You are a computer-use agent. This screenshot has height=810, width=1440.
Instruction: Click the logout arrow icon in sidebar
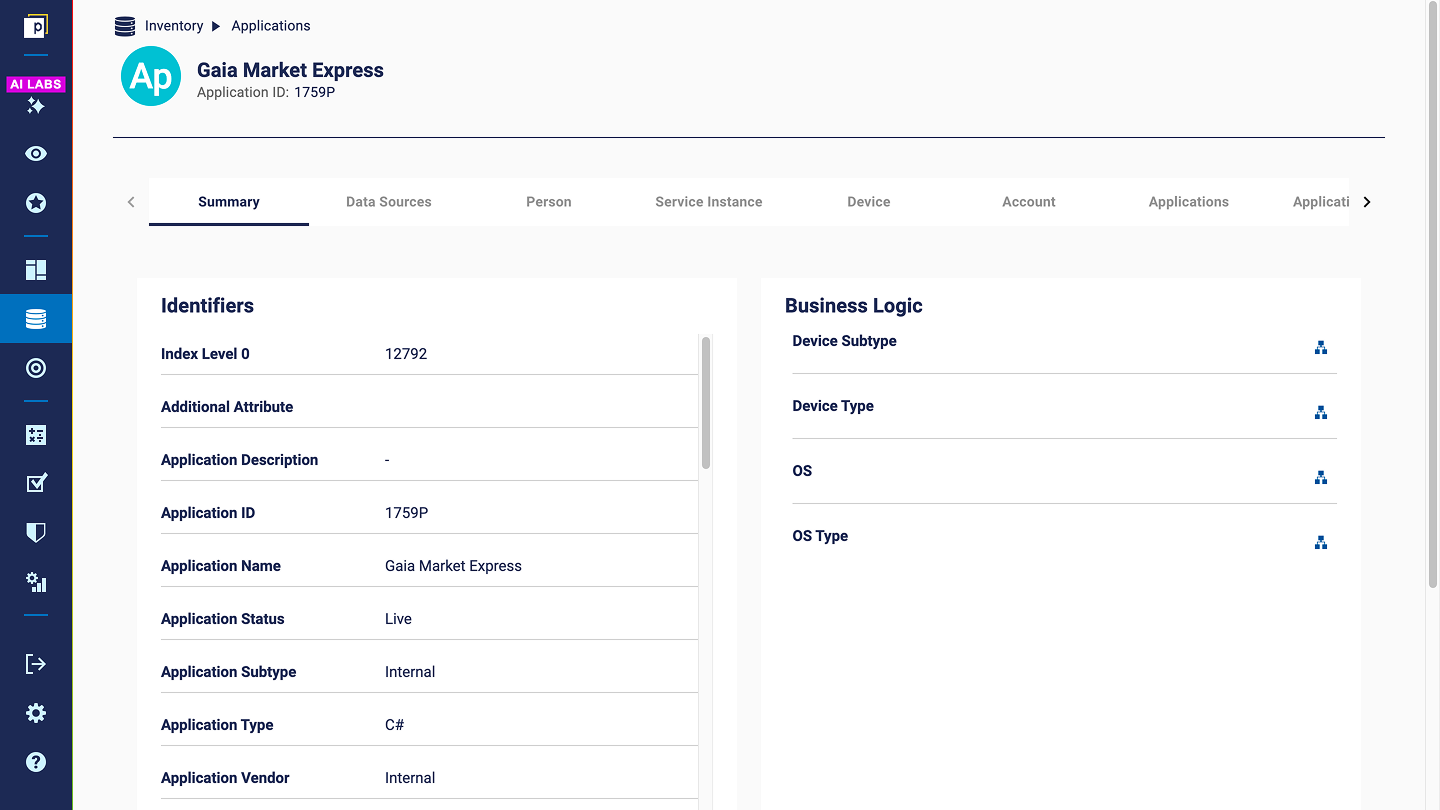pos(36,664)
